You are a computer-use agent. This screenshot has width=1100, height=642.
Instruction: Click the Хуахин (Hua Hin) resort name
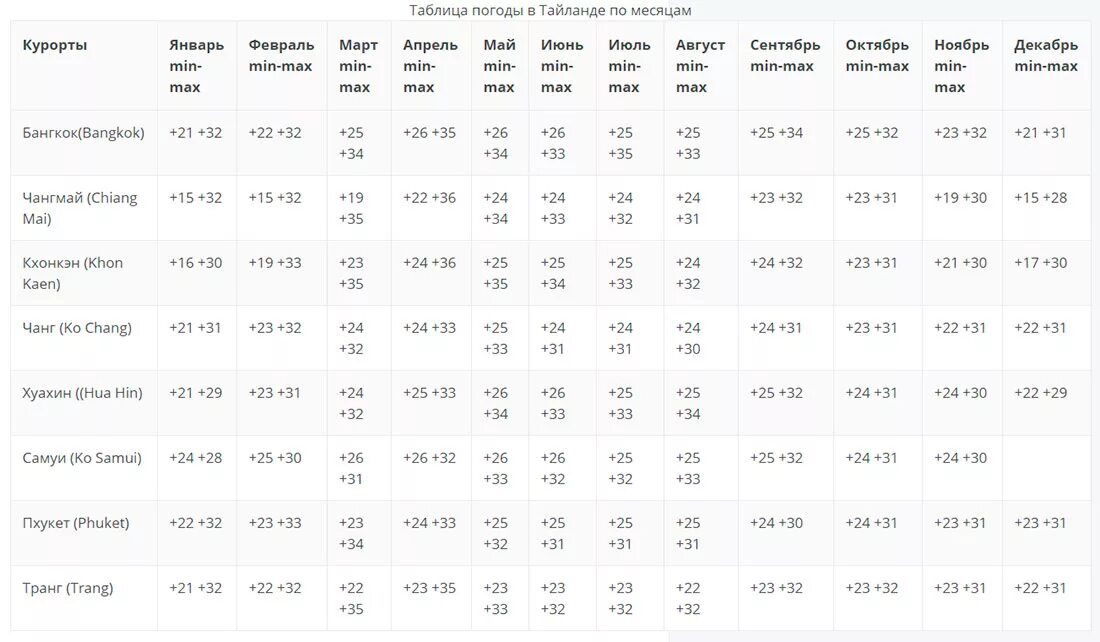point(82,393)
